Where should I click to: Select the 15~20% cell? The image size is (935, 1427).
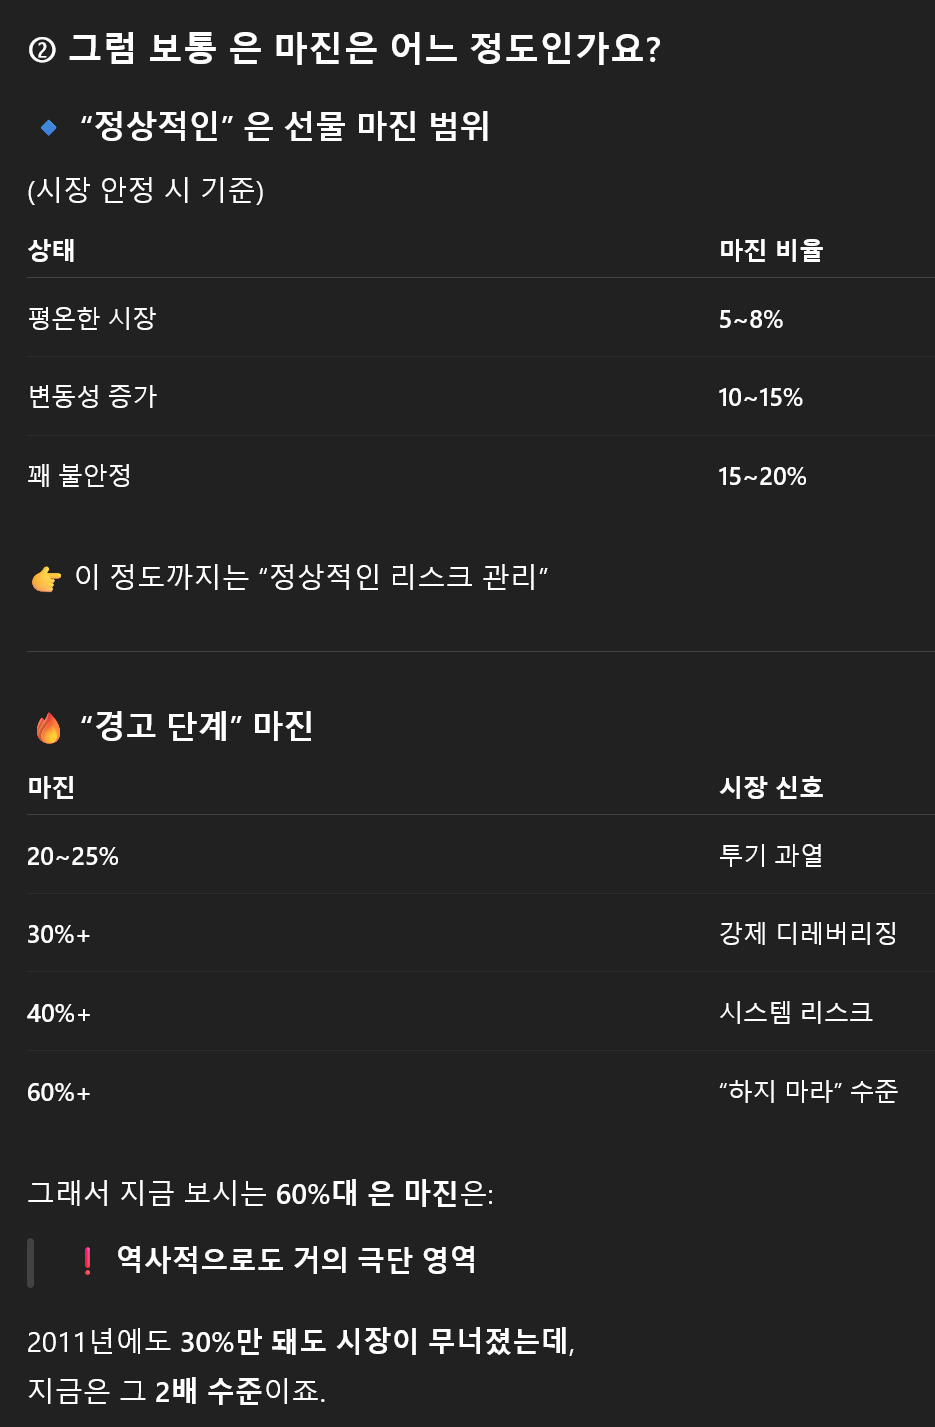pyautogui.click(x=762, y=476)
